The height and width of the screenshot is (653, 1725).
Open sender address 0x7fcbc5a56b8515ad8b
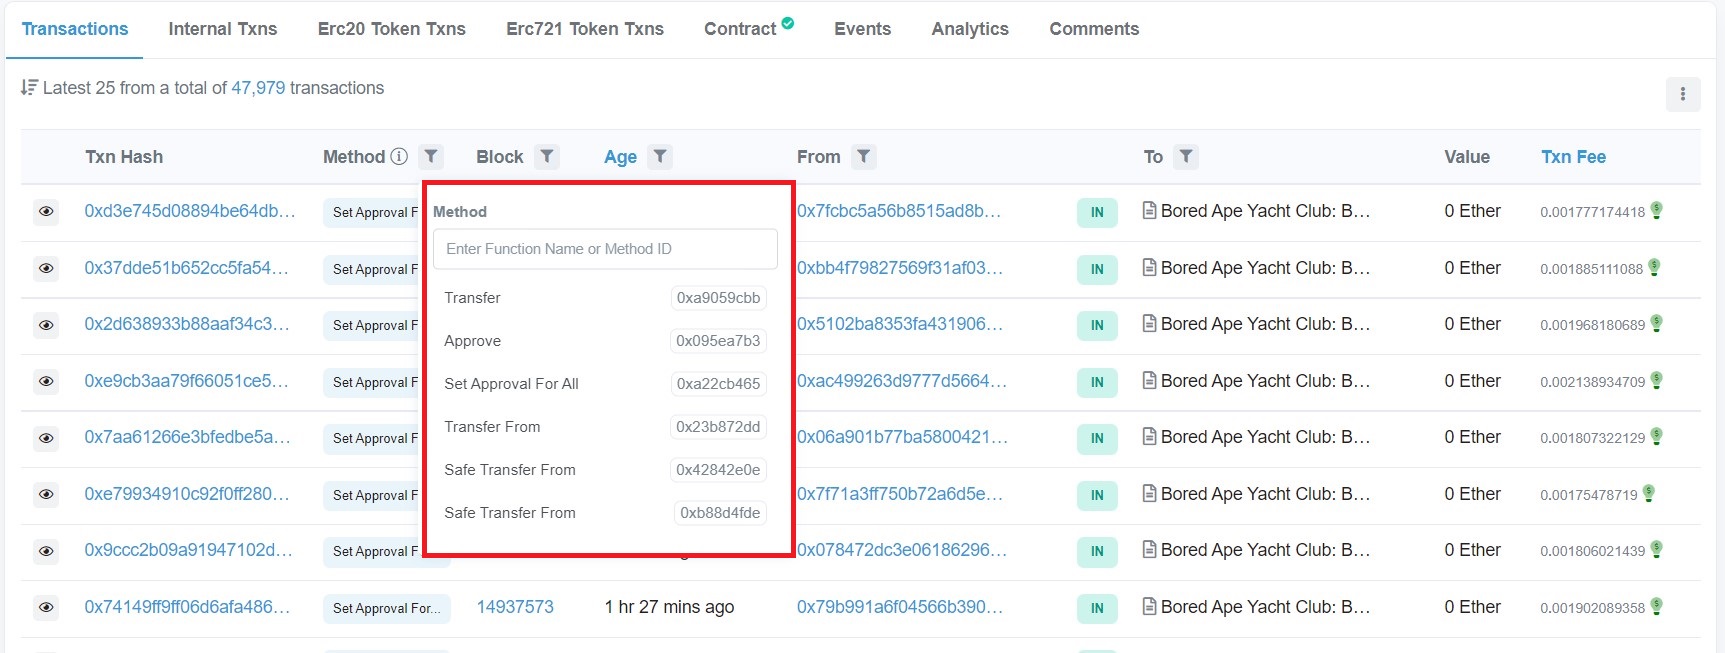(x=898, y=211)
